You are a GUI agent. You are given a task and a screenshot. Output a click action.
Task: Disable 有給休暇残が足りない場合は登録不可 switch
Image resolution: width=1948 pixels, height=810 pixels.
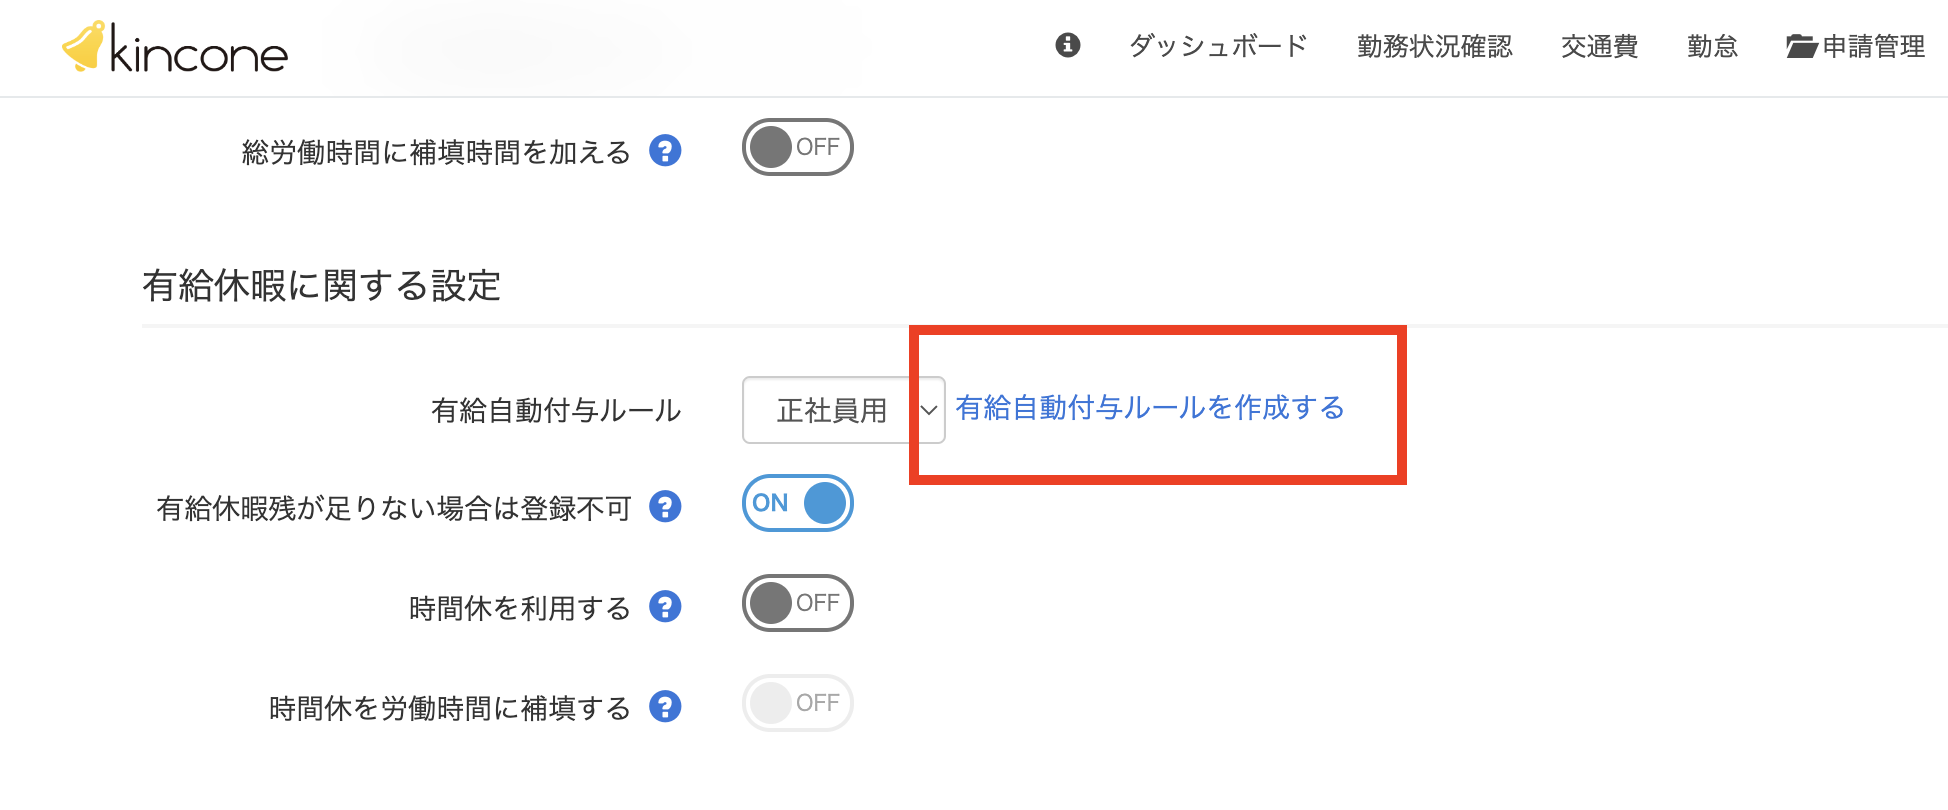coord(797,503)
